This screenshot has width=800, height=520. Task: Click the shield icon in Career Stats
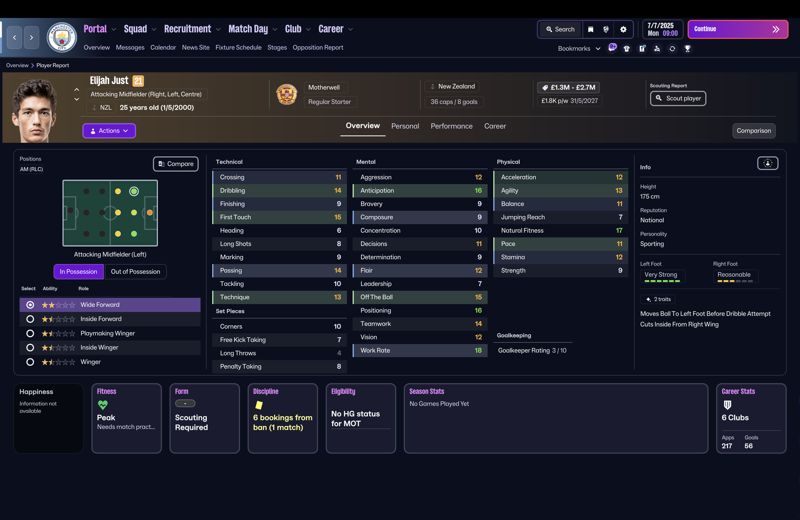pos(728,405)
